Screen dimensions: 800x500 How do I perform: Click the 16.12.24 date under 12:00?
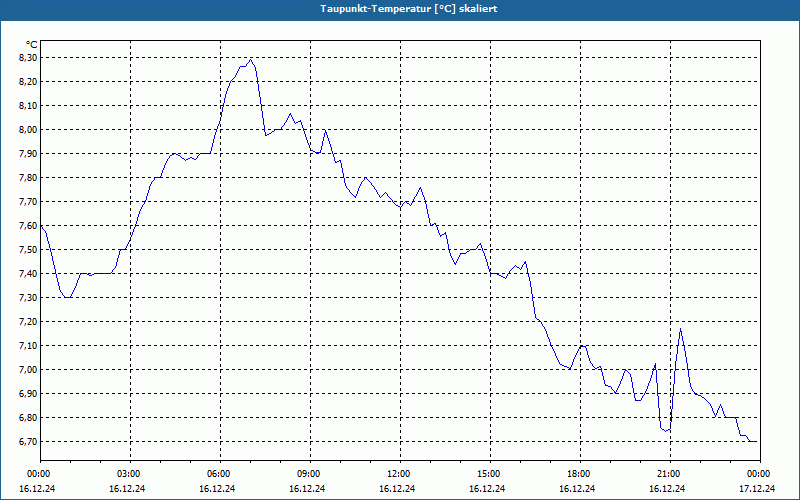[x=397, y=488]
